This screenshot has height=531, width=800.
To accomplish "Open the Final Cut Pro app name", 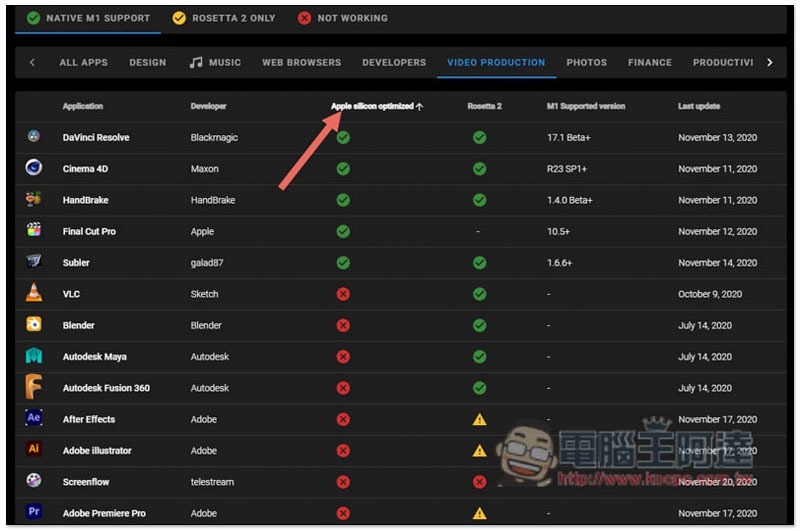I will tap(89, 232).
